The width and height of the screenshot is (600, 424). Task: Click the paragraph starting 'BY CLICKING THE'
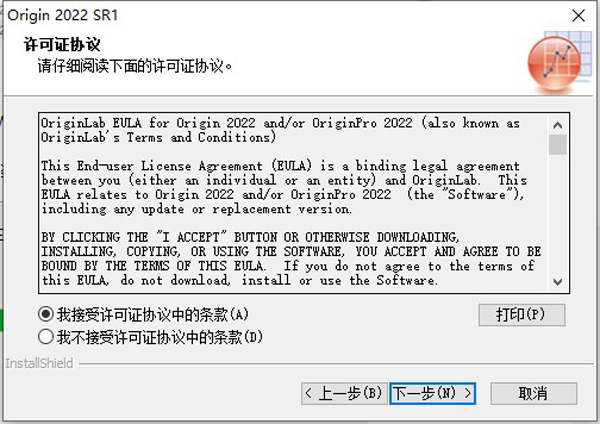pyautogui.click(x=291, y=259)
